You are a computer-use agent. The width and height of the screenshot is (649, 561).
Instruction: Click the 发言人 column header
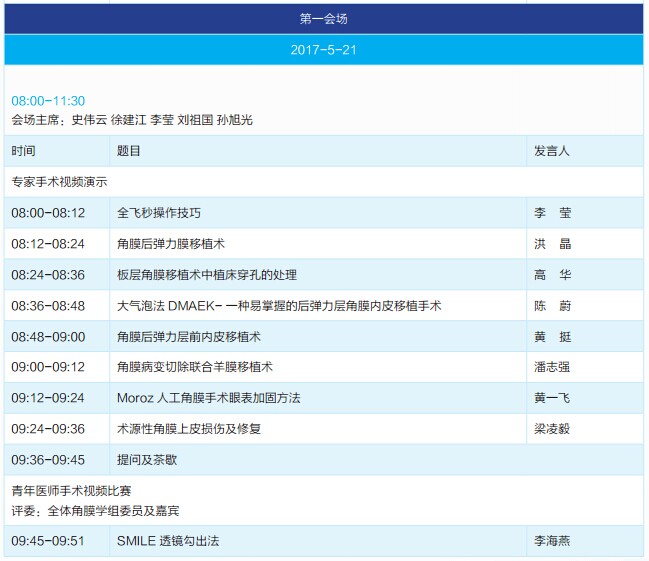pos(552,151)
